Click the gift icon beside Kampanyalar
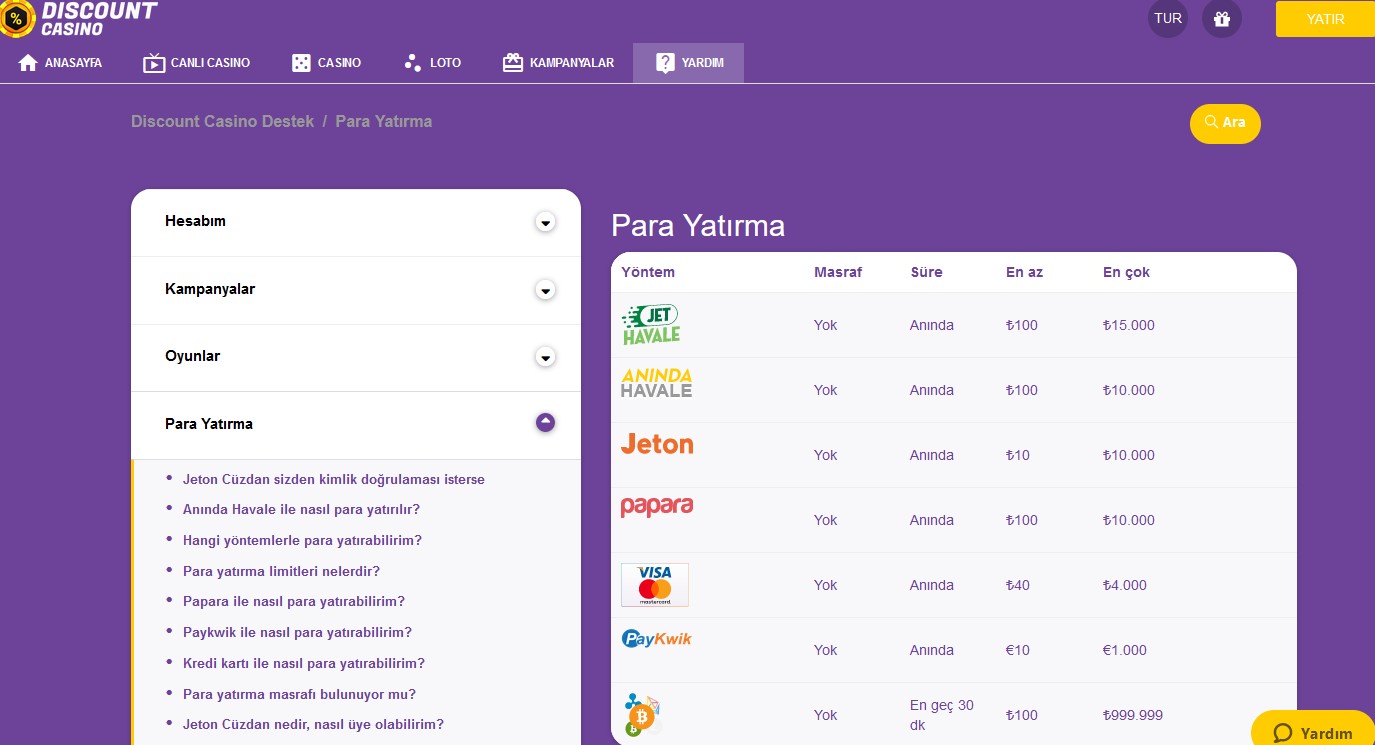1375x745 pixels. [x=513, y=63]
